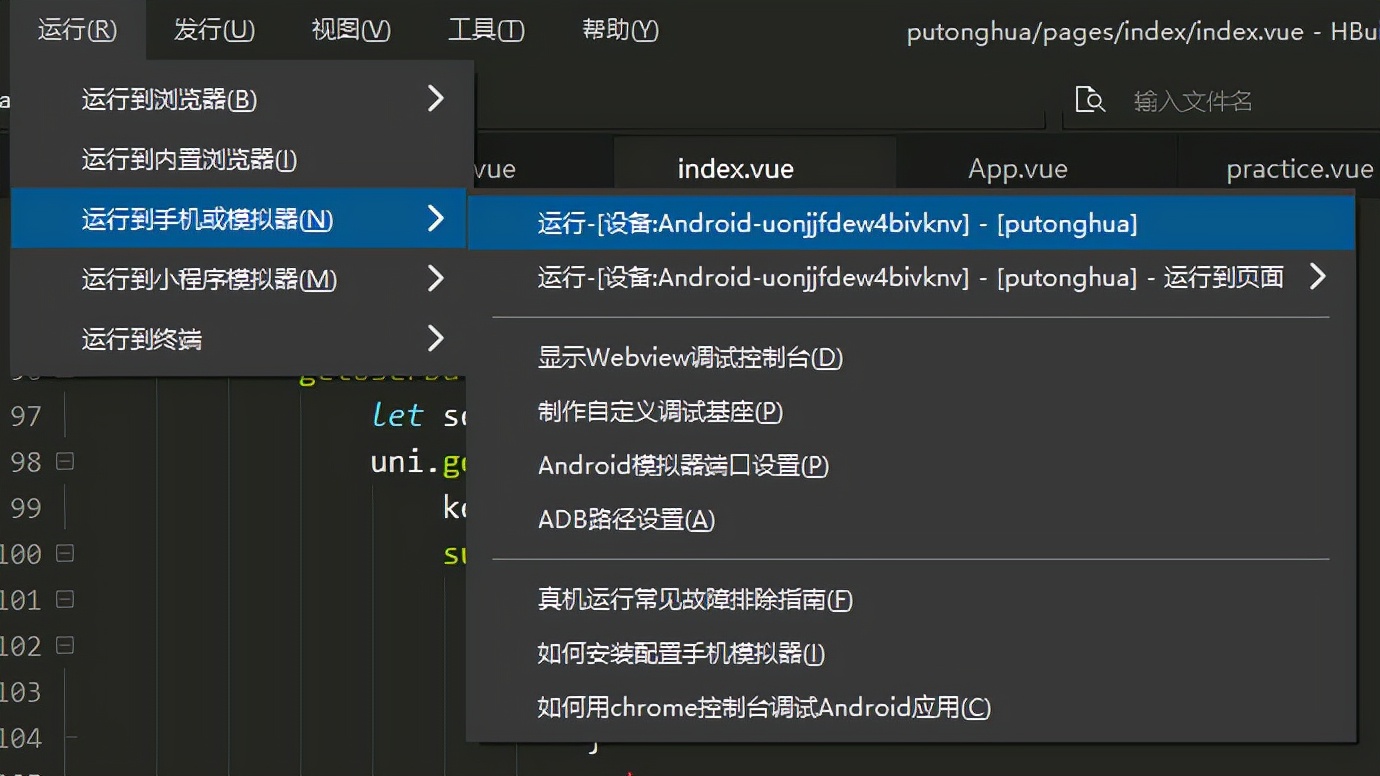
Task: Expand the 运行到小程序模拟器 submenu
Action: coord(435,278)
